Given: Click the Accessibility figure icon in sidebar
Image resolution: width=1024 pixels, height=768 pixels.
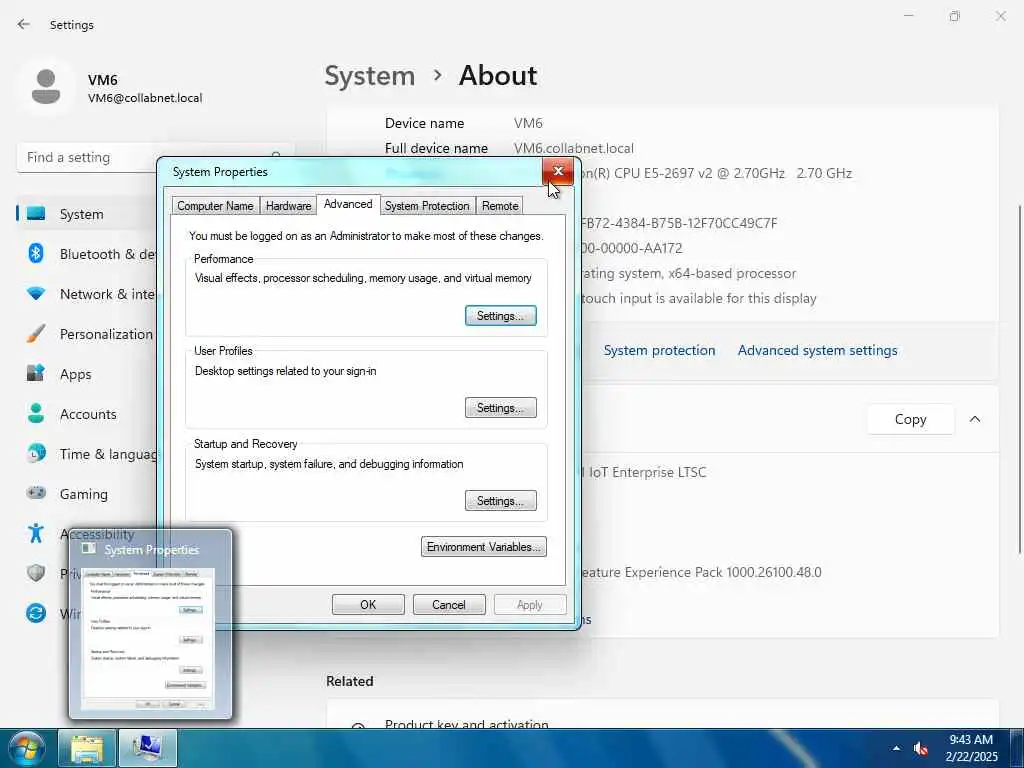Looking at the screenshot, I should click(x=36, y=534).
